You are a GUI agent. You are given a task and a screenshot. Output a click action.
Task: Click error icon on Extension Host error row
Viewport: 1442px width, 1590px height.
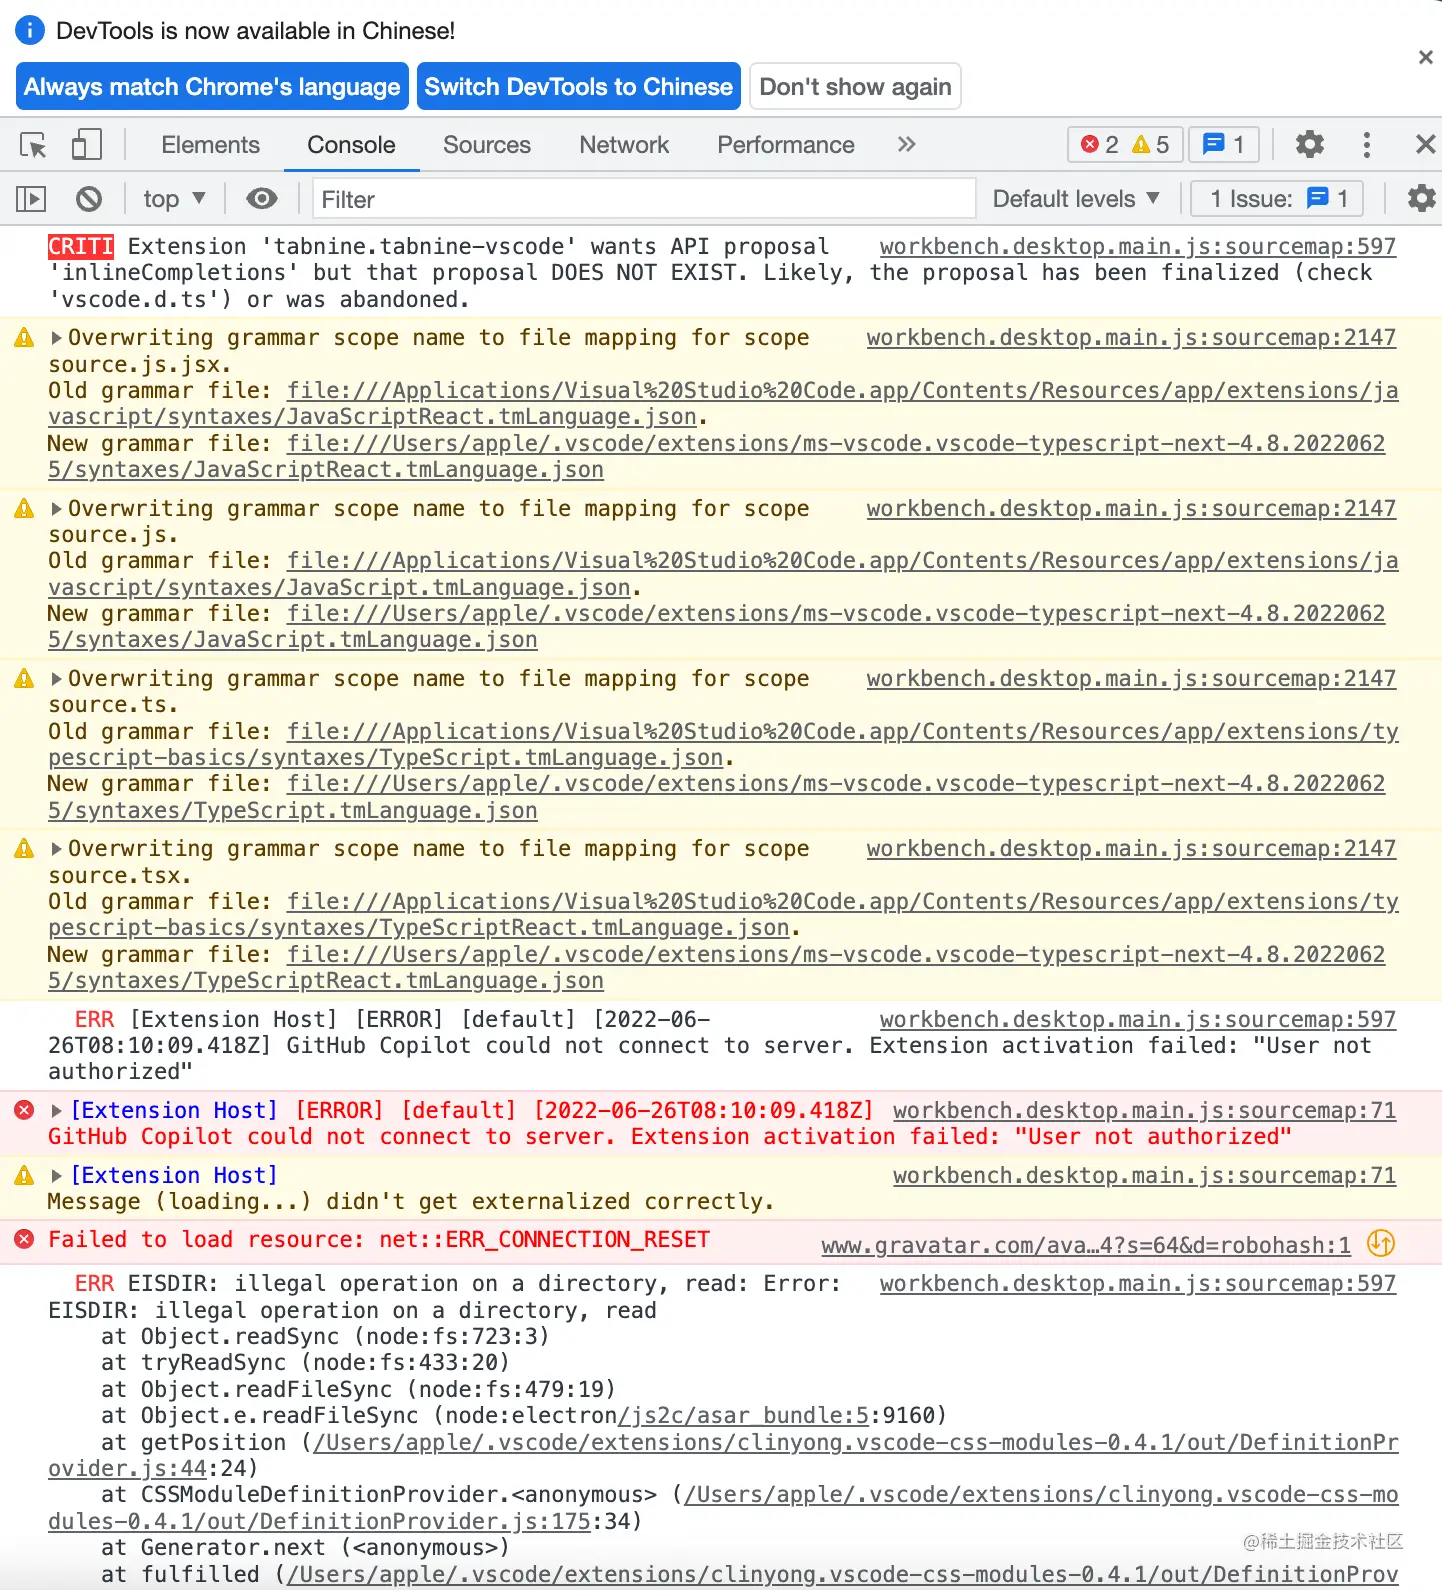(x=24, y=1110)
